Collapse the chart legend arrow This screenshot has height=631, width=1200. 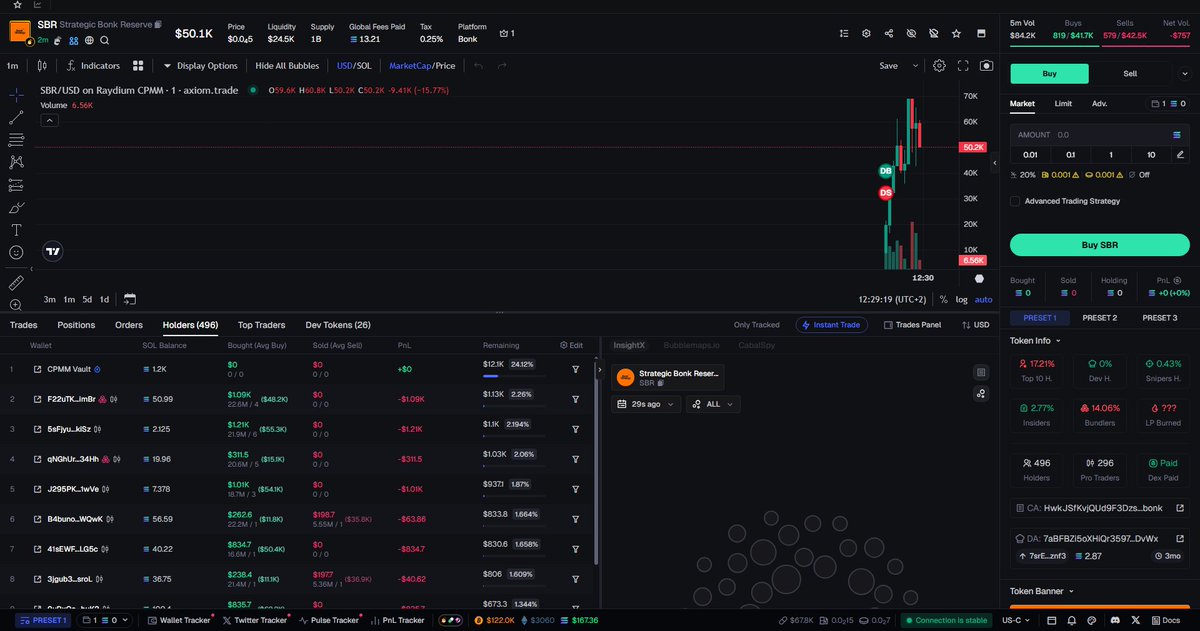pyautogui.click(x=49, y=120)
